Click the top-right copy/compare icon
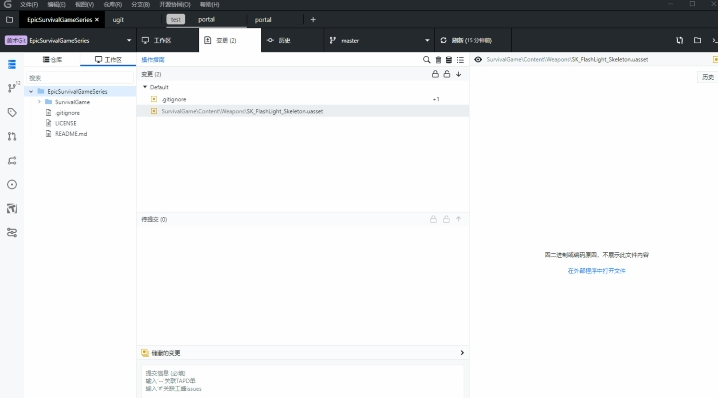 tap(680, 40)
